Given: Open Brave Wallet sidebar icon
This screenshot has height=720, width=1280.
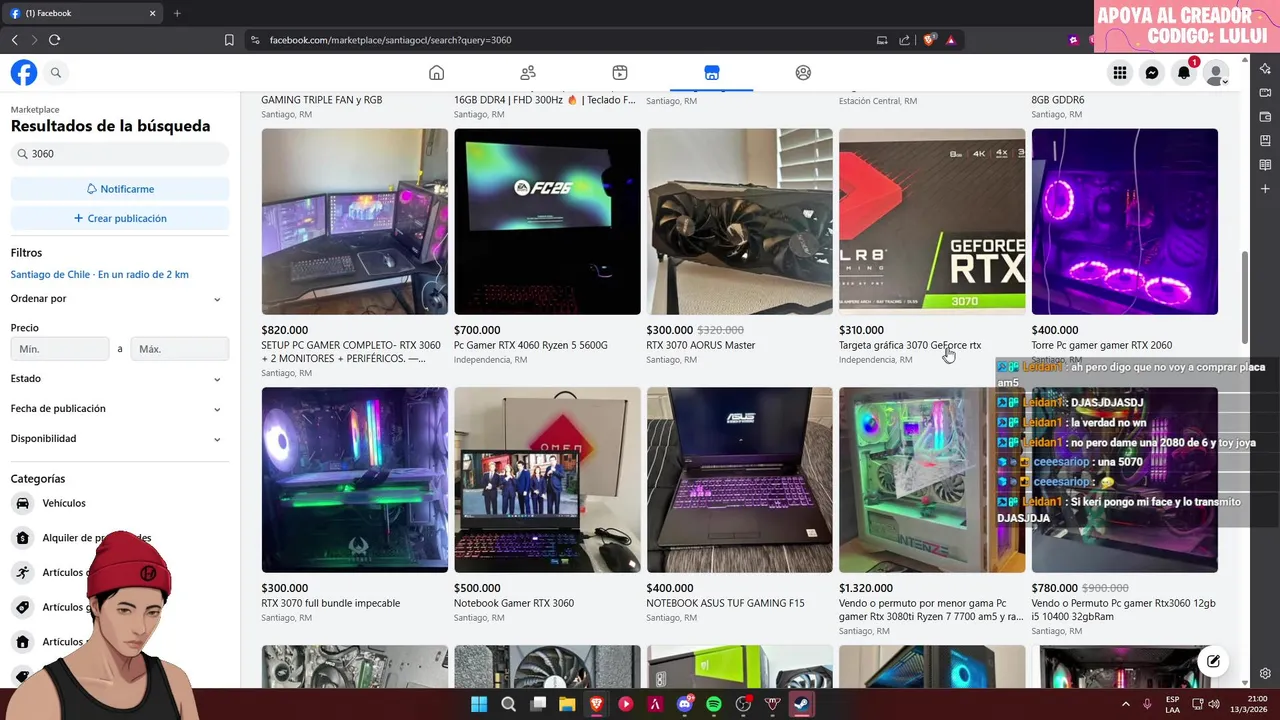Looking at the screenshot, I should point(1265,117).
